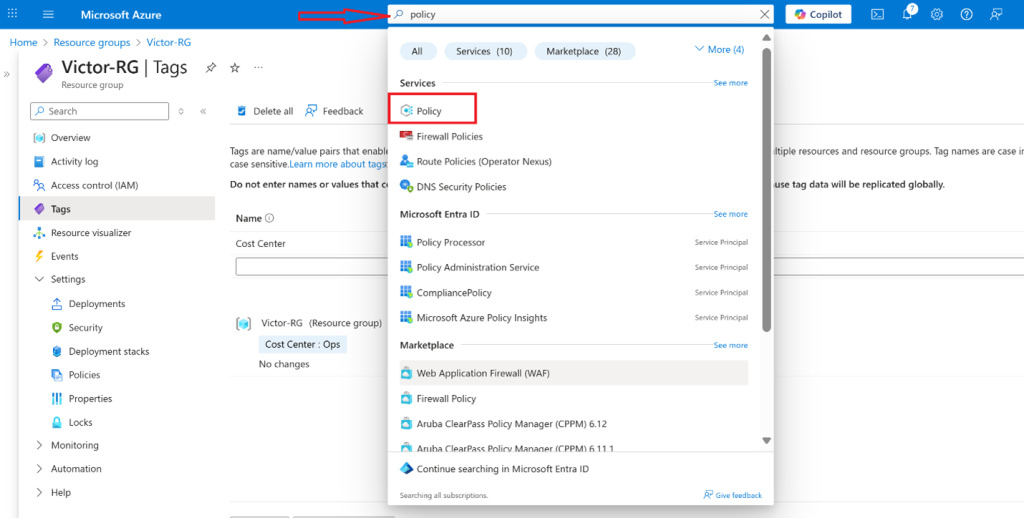
Task: Select Tags in the sidebar
Action: point(117,209)
